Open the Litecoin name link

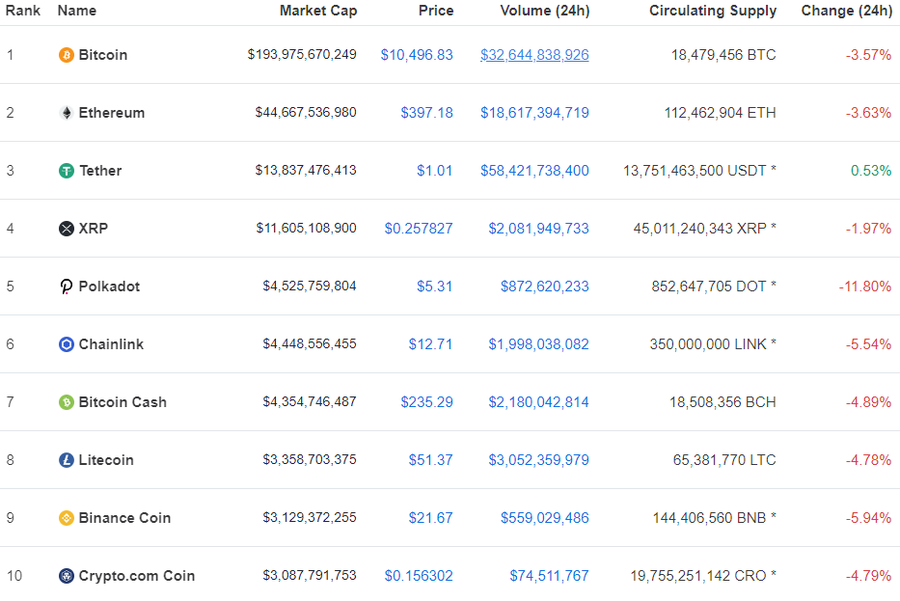pyautogui.click(x=106, y=460)
